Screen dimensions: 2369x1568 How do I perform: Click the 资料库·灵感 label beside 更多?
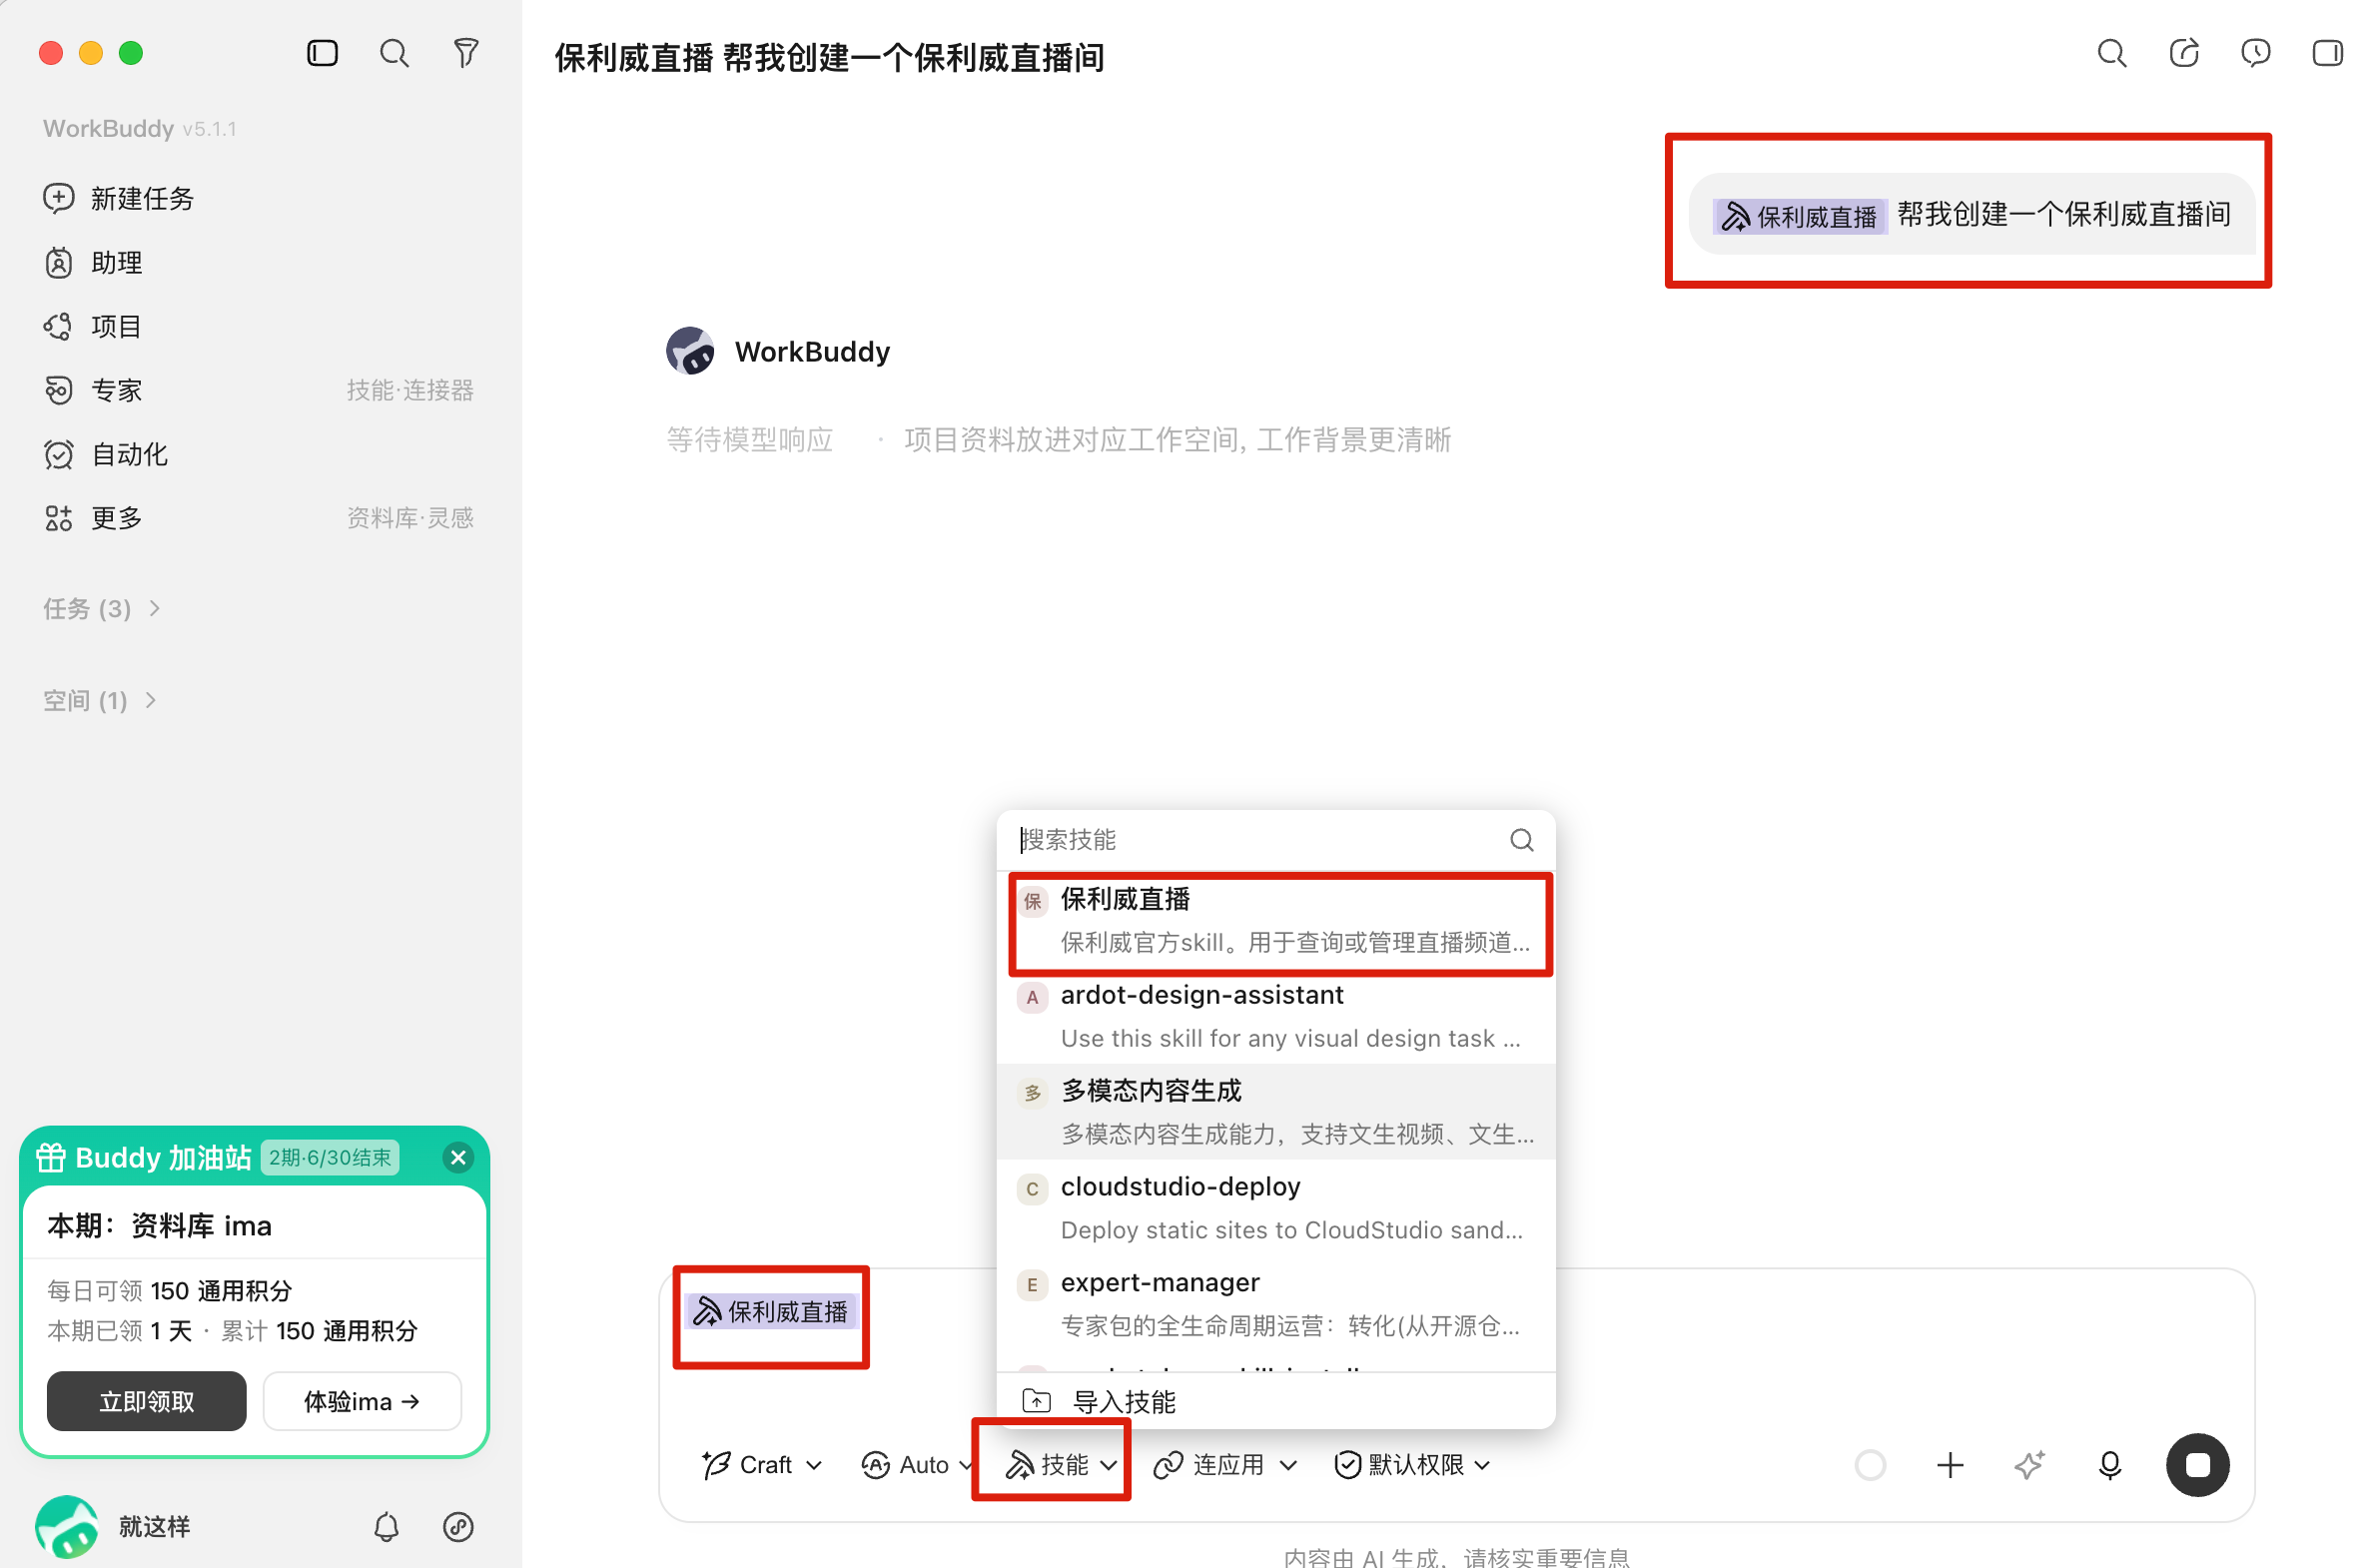[409, 518]
